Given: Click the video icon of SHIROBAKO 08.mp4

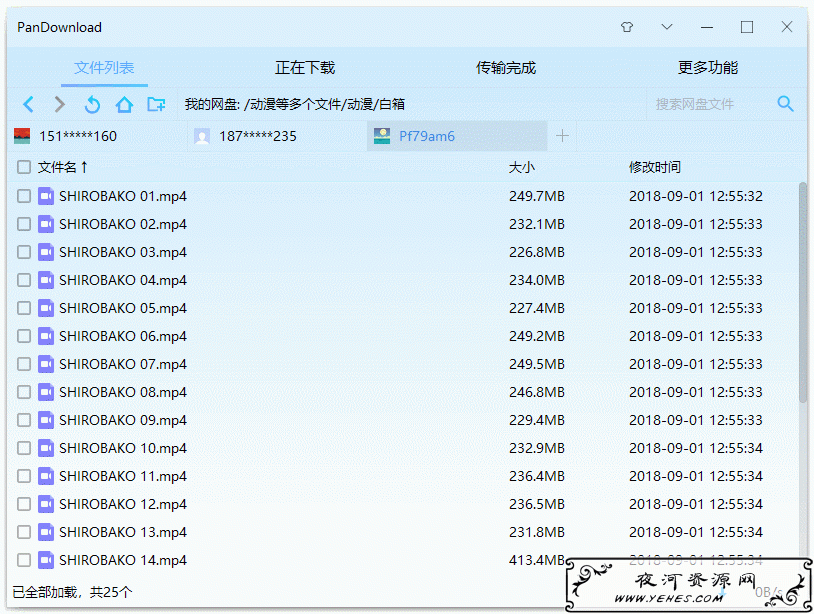Looking at the screenshot, I should point(46,392).
